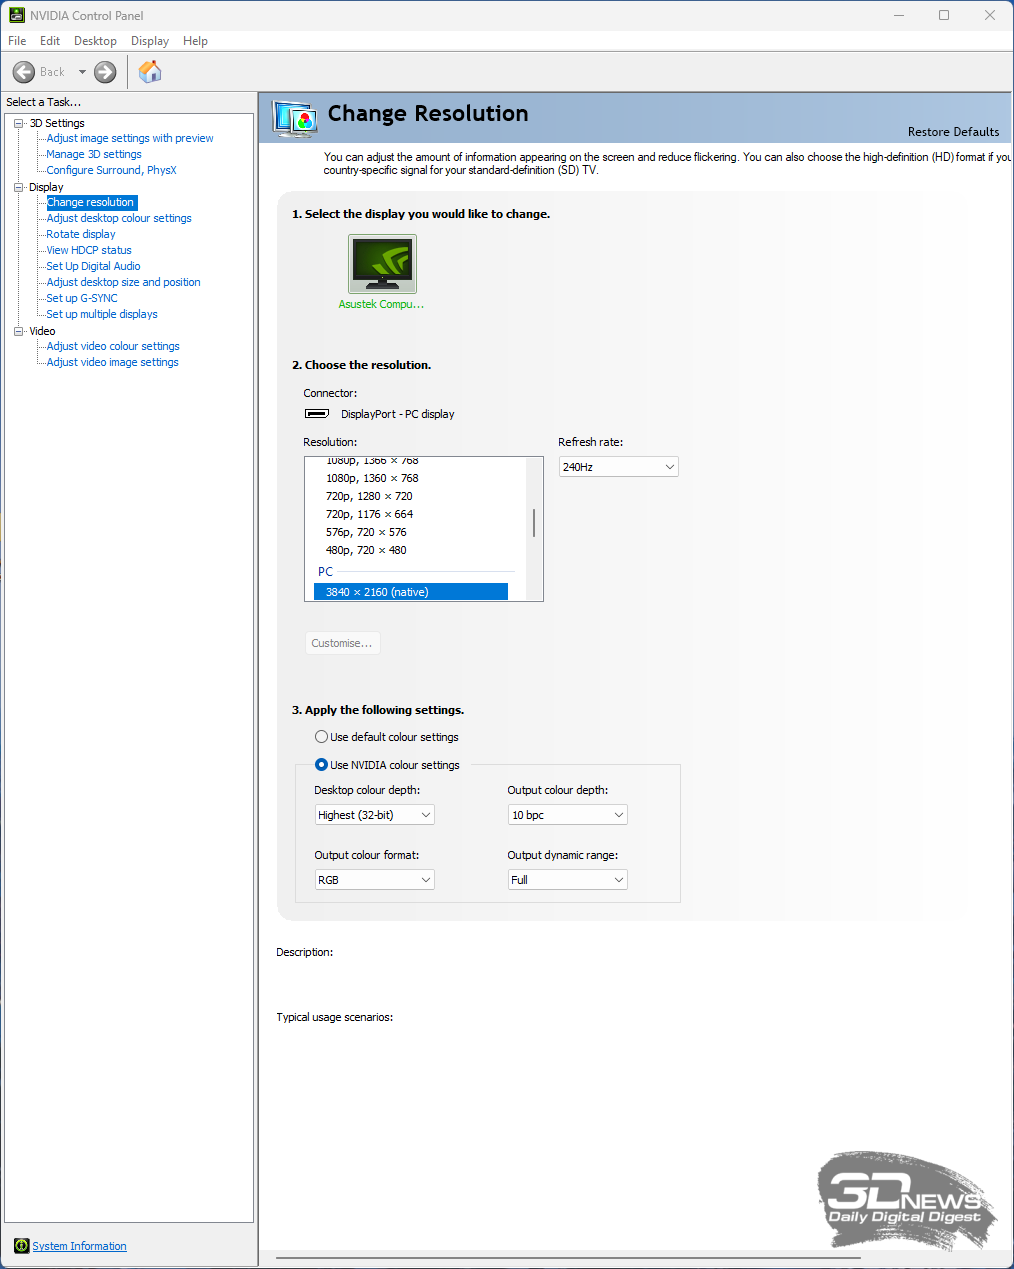Click the horizontal scrollbar at panel bottom
The height and width of the screenshot is (1269, 1014).
(568, 1257)
